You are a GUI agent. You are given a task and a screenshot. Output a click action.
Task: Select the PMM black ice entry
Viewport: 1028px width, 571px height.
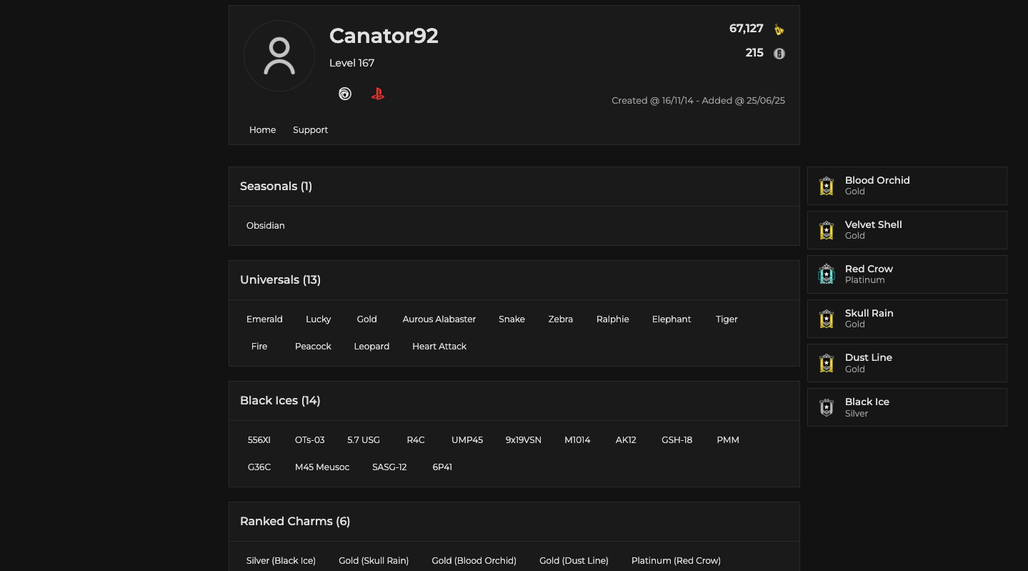coord(728,440)
